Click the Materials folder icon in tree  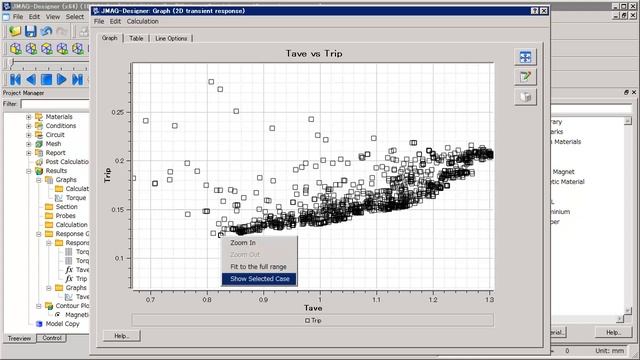point(39,117)
